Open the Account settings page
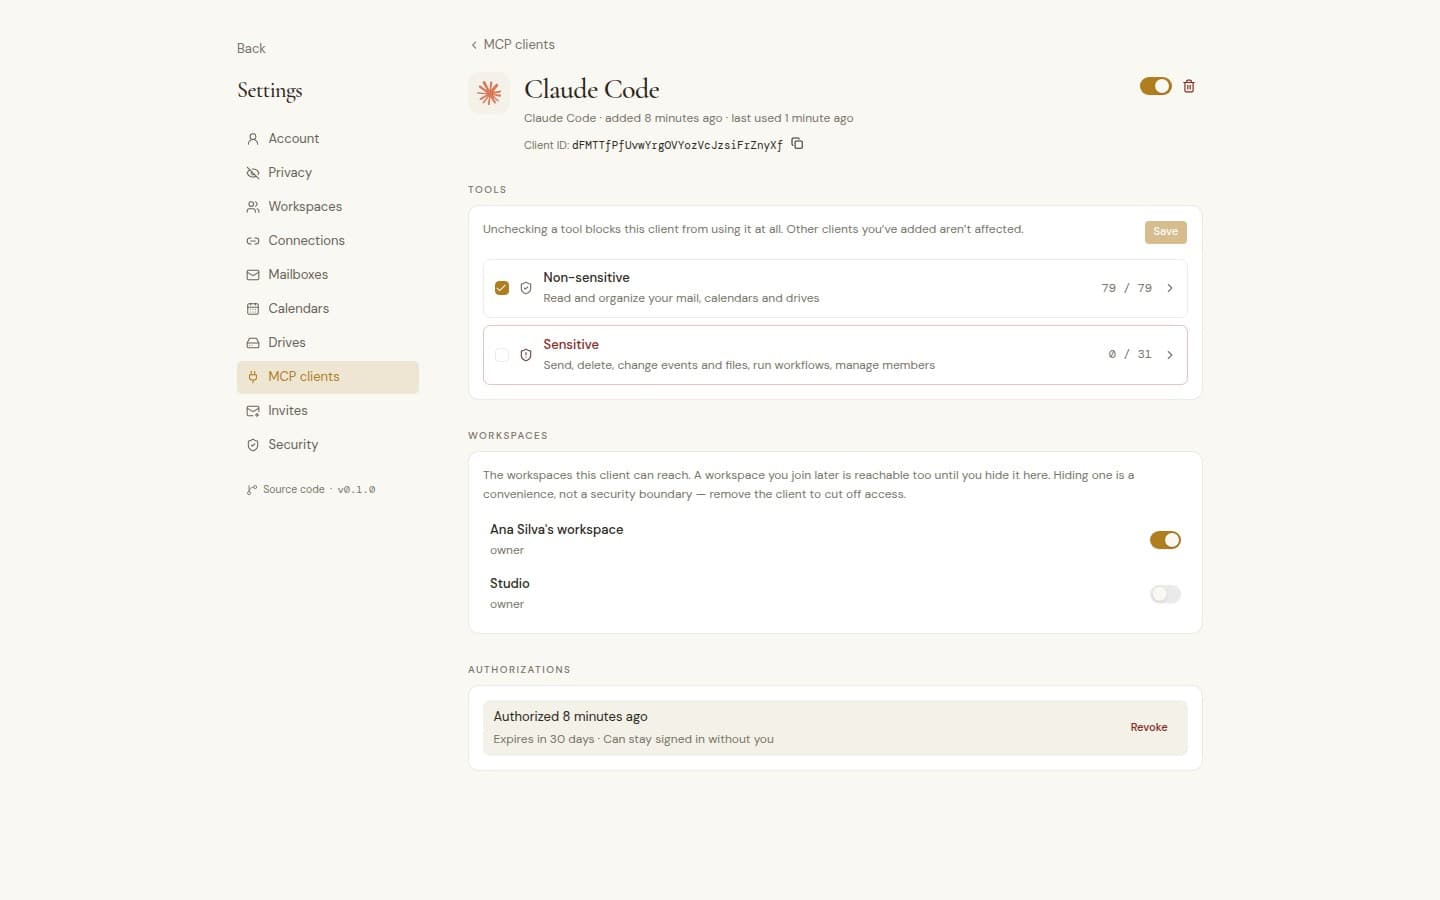 pos(328,139)
